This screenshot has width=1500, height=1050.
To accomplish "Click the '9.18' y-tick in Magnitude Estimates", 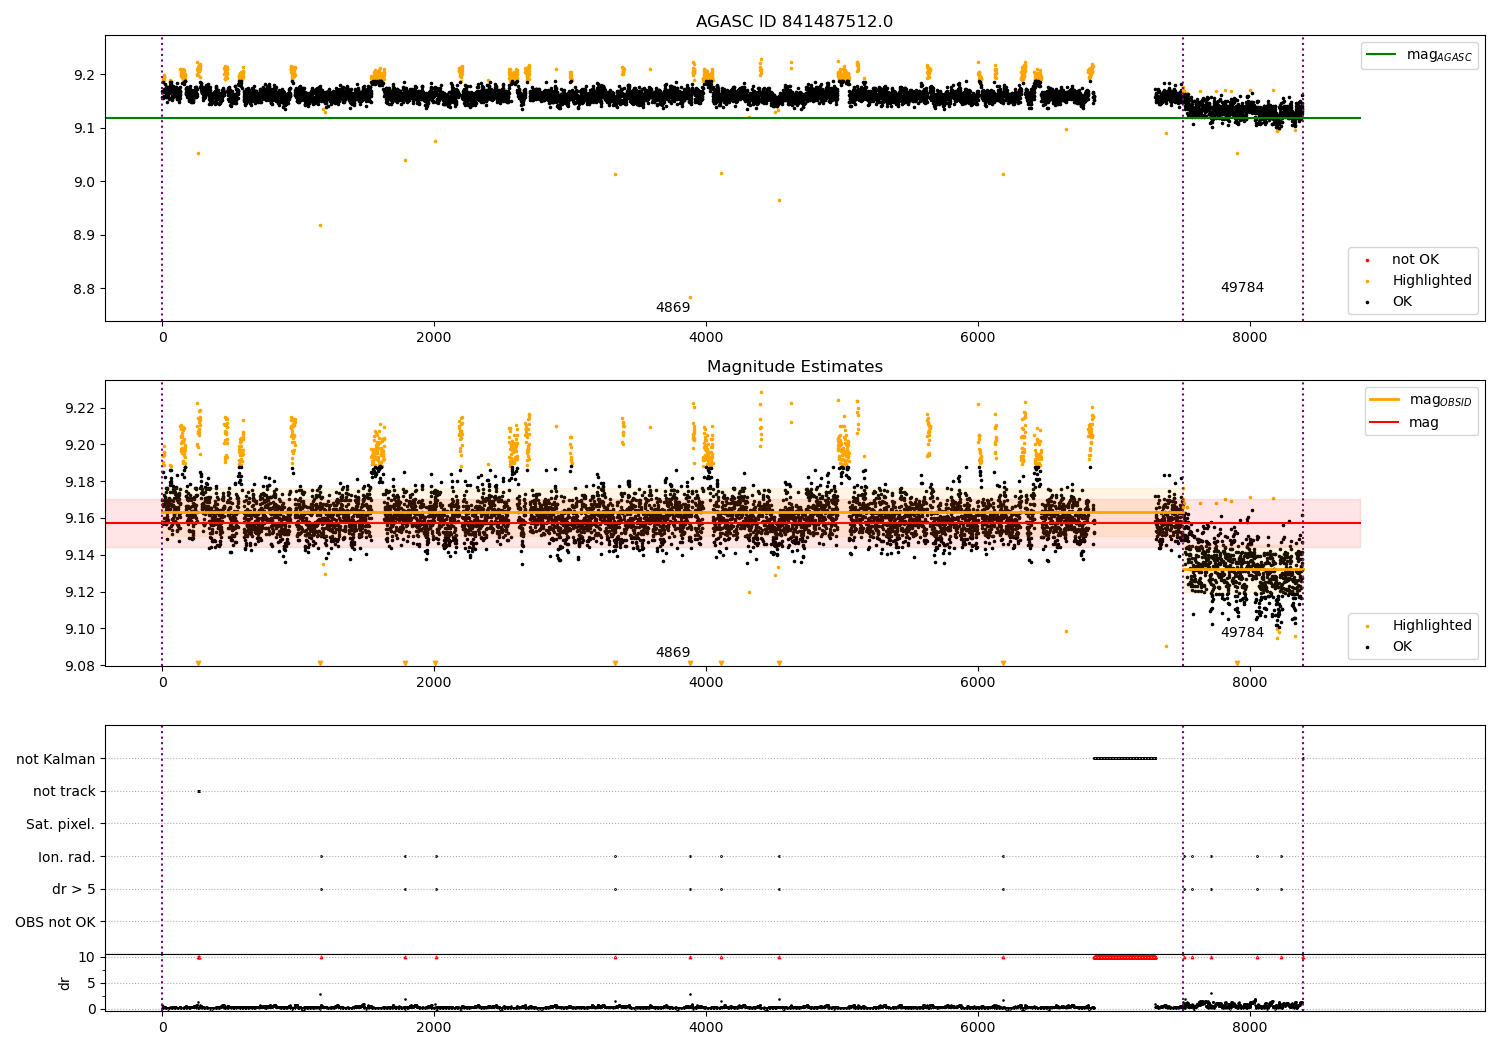I will coord(80,482).
